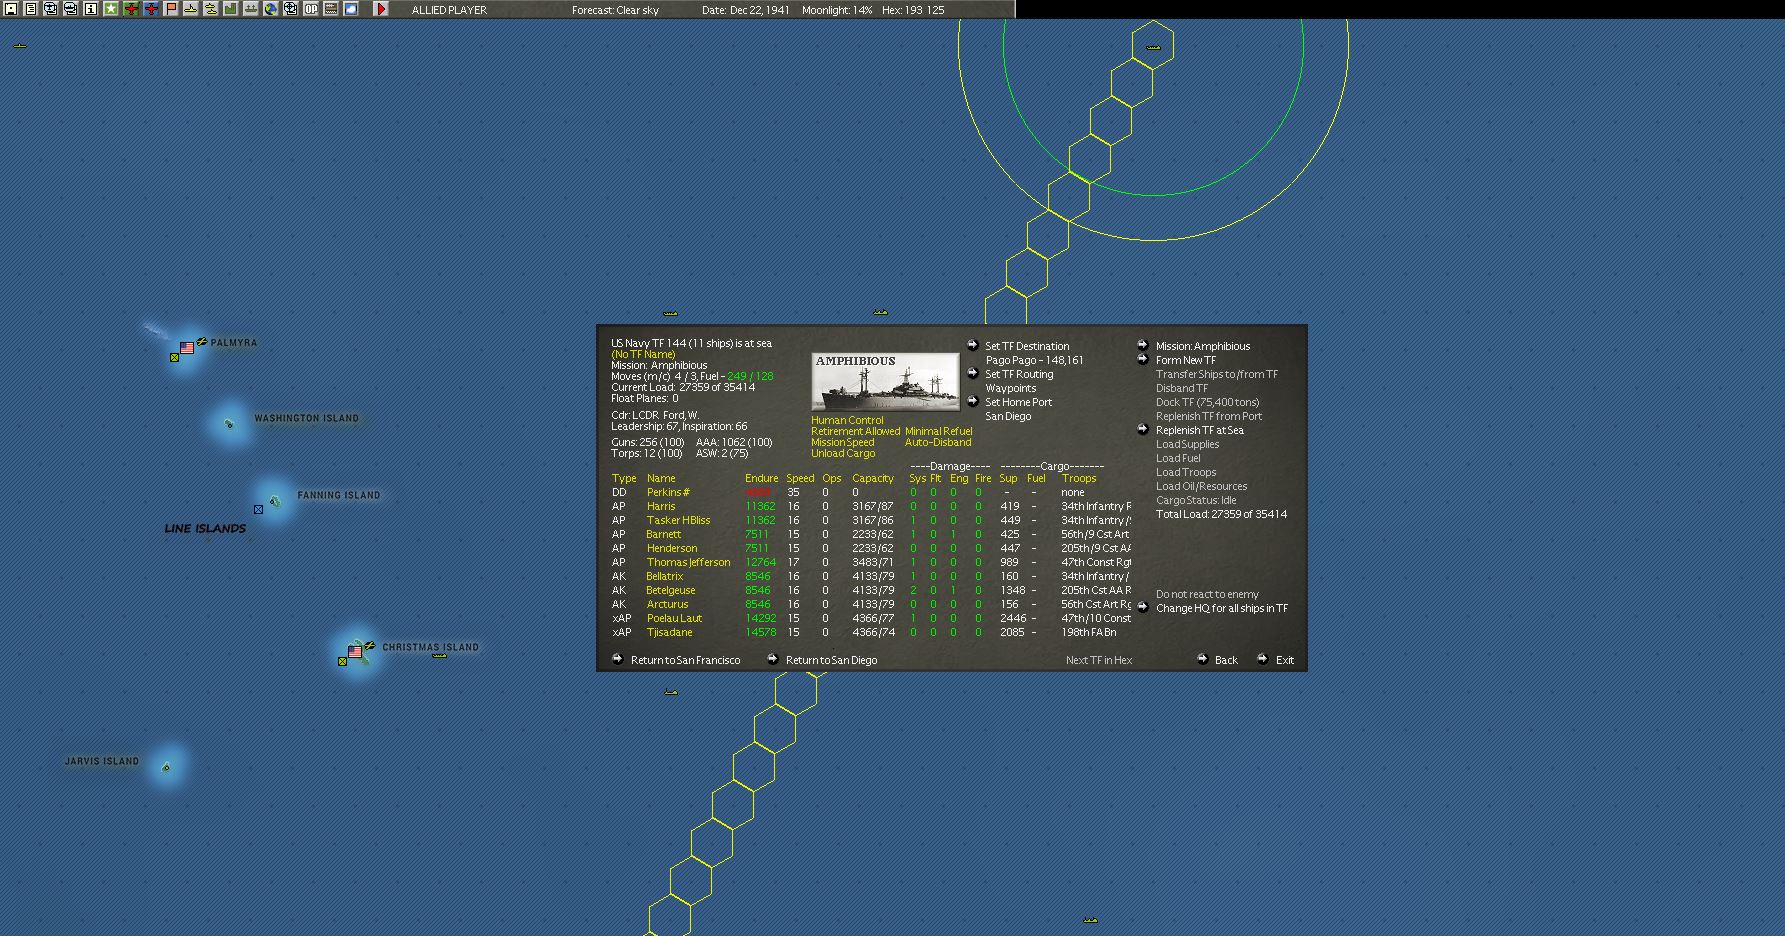Screen dimensions: 1785x936
Task: Toggle the Retirement Allowed setting
Action: (855, 431)
